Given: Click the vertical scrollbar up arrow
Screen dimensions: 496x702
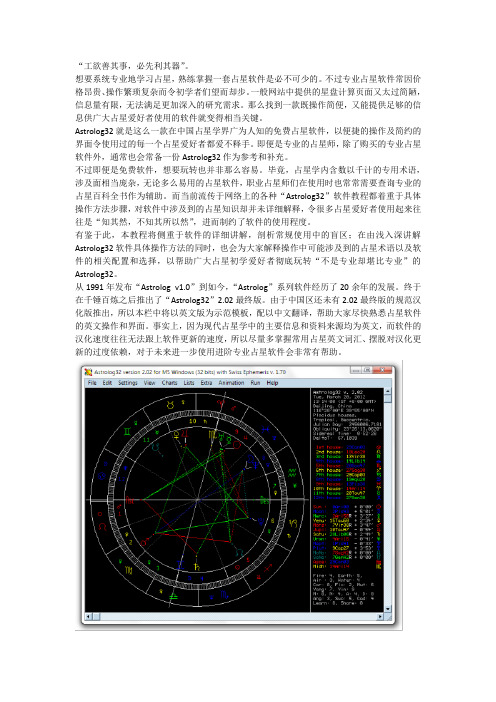Looking at the screenshot, I should tap(388, 392).
